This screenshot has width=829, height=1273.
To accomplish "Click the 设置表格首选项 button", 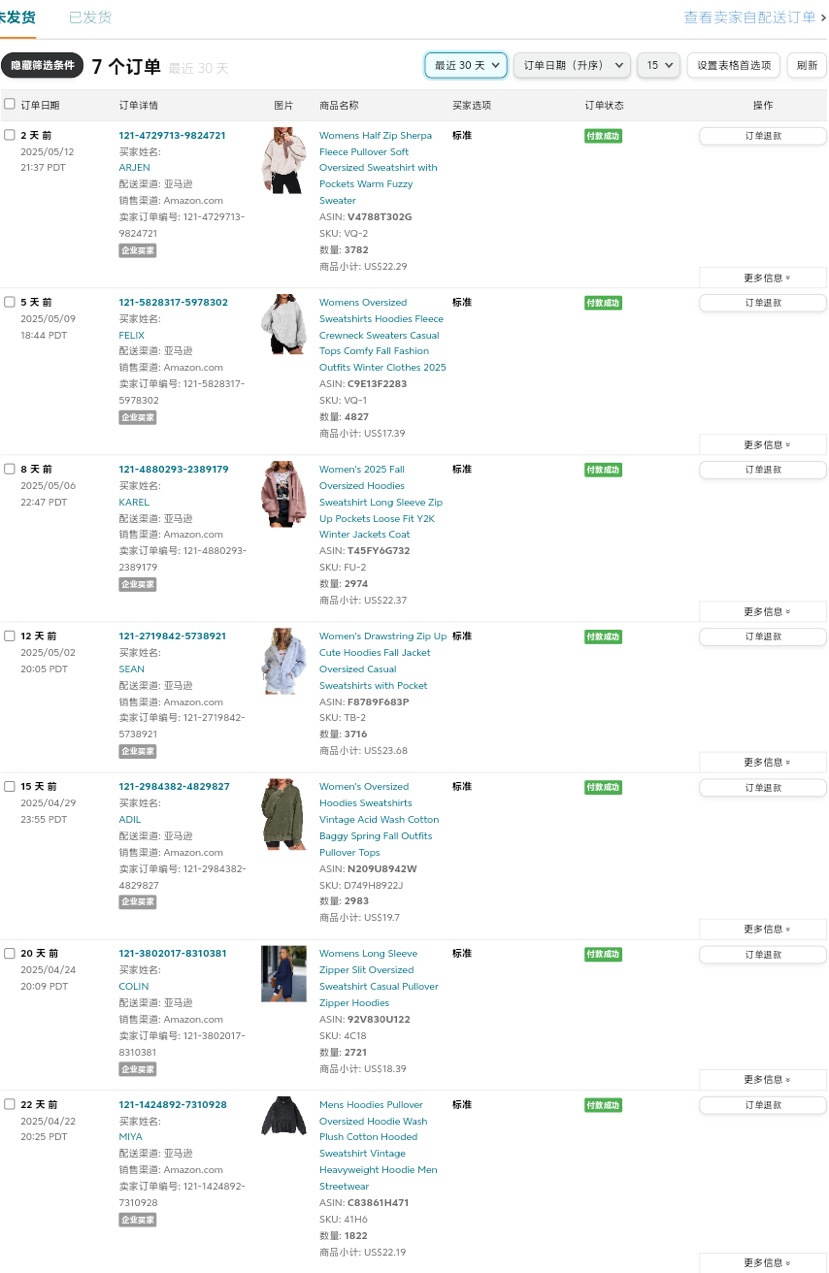I will pos(732,63).
